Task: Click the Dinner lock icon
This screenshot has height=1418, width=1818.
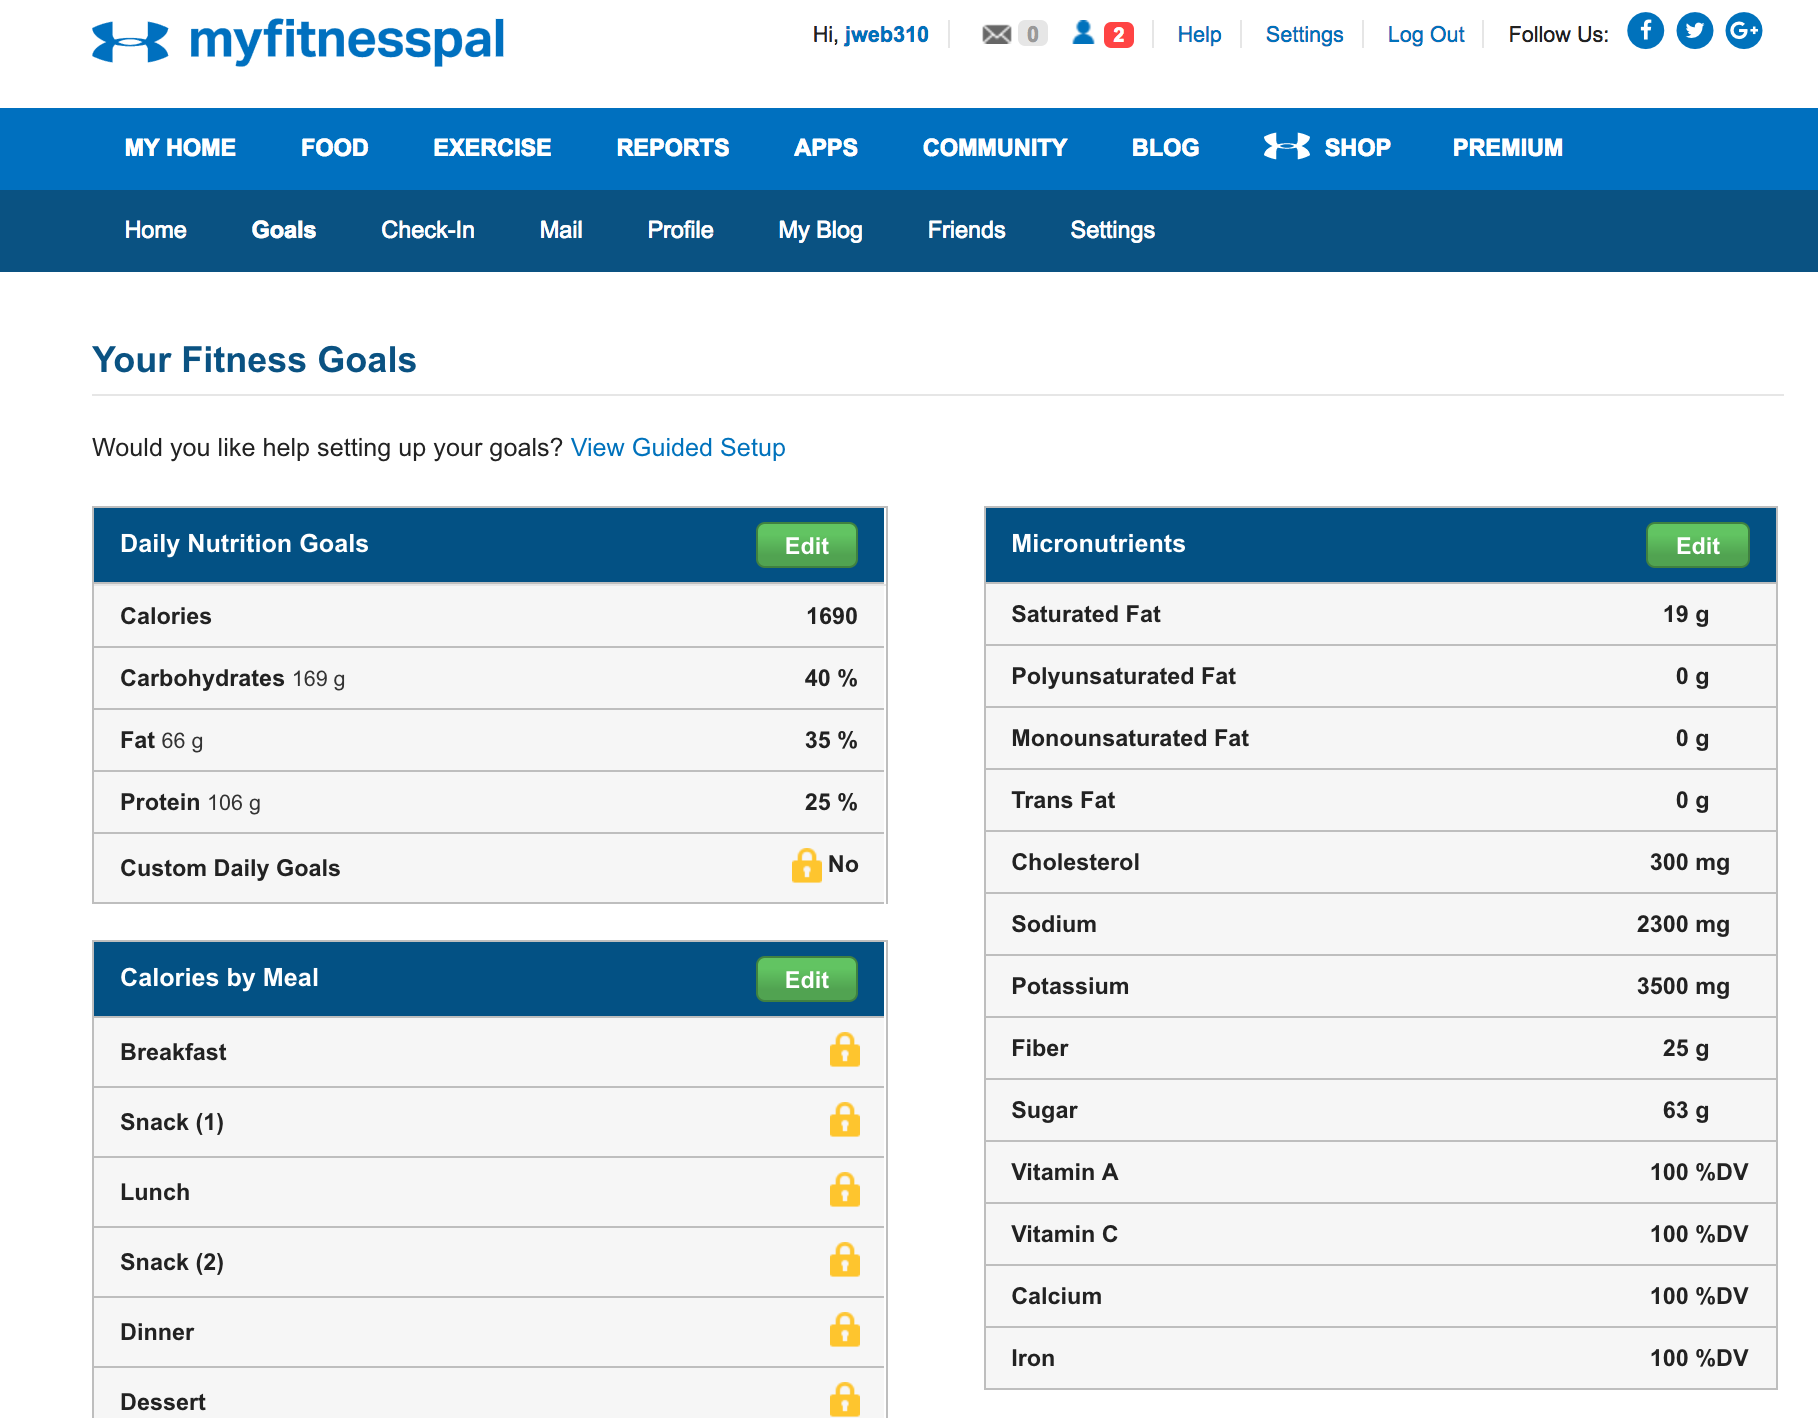Action: tap(845, 1329)
